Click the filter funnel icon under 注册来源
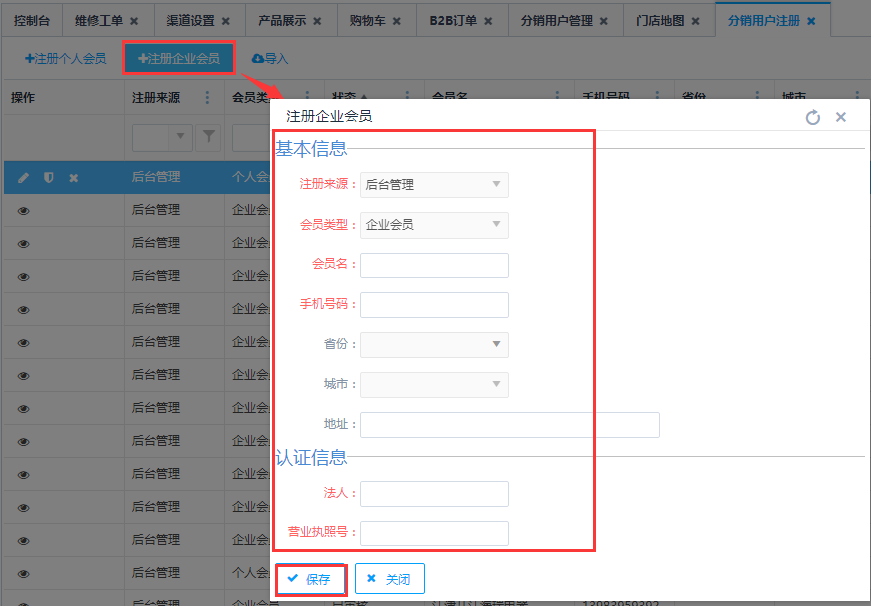This screenshot has width=871, height=606. point(208,136)
